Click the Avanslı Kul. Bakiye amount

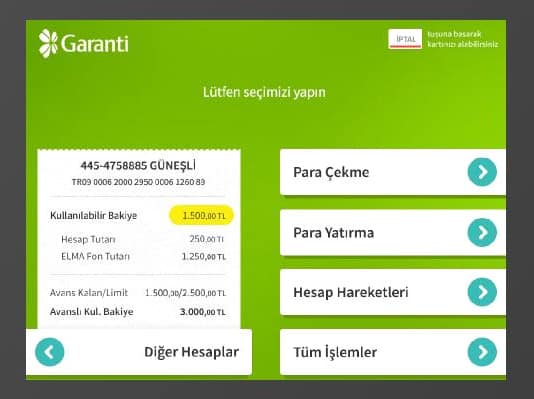(x=203, y=312)
